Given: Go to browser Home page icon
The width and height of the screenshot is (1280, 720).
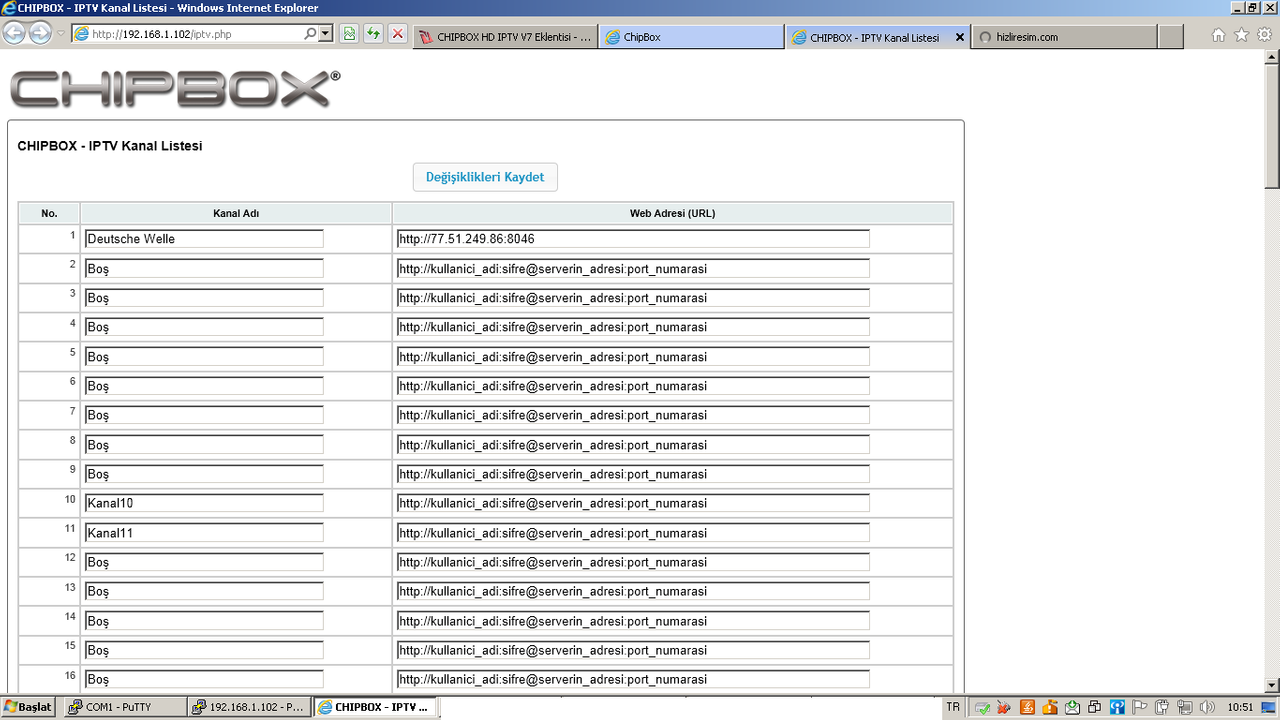Looking at the screenshot, I should coord(1218,35).
